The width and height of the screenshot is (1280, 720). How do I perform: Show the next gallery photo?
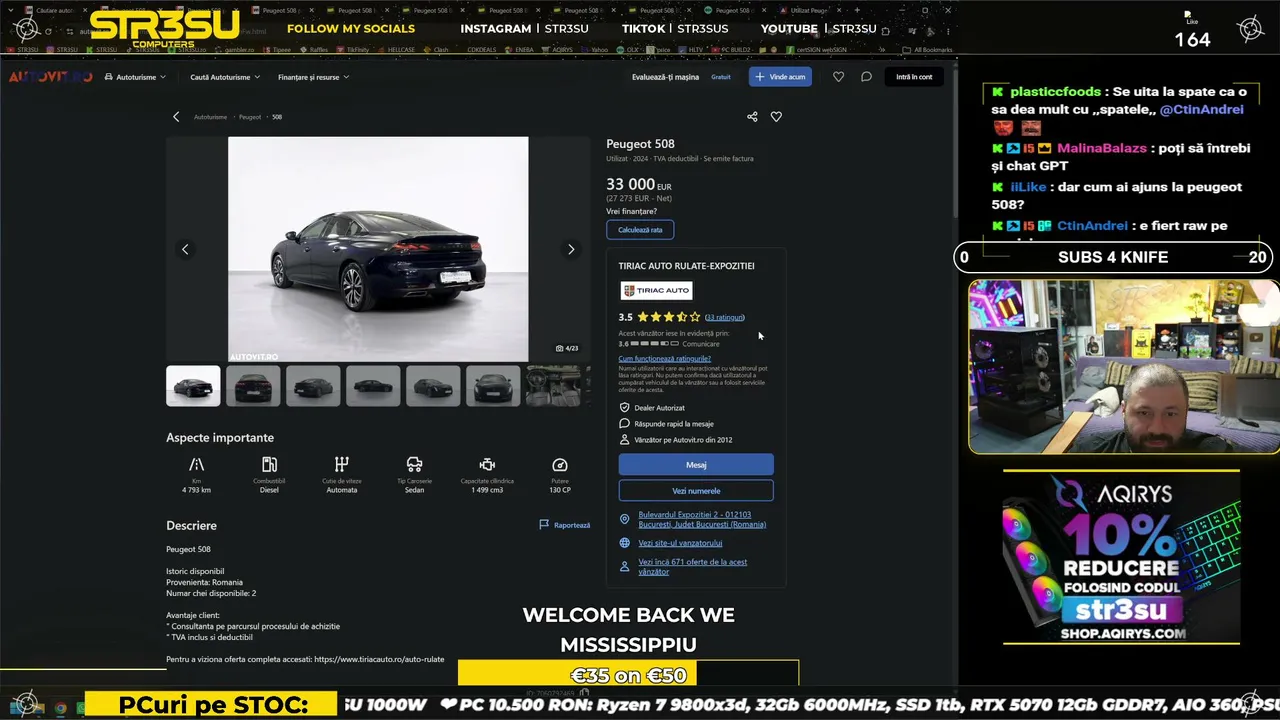(x=571, y=249)
